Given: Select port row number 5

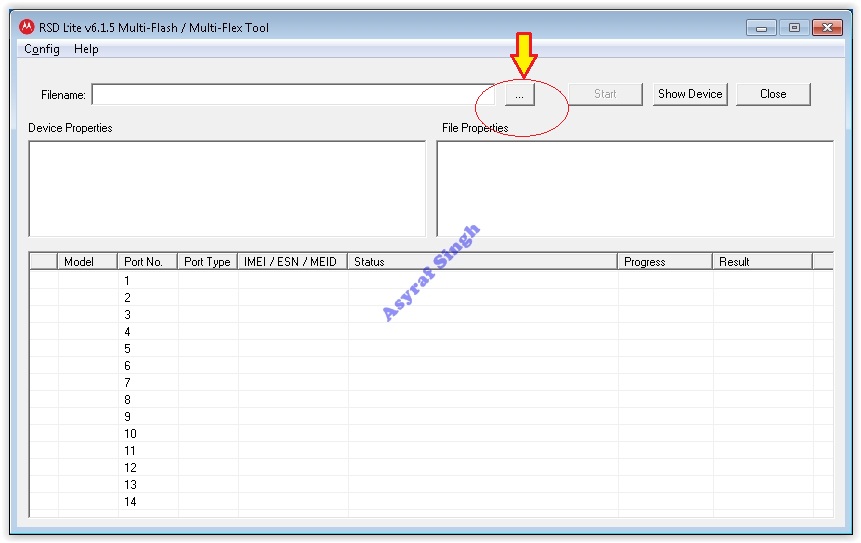Looking at the screenshot, I should 431,349.
